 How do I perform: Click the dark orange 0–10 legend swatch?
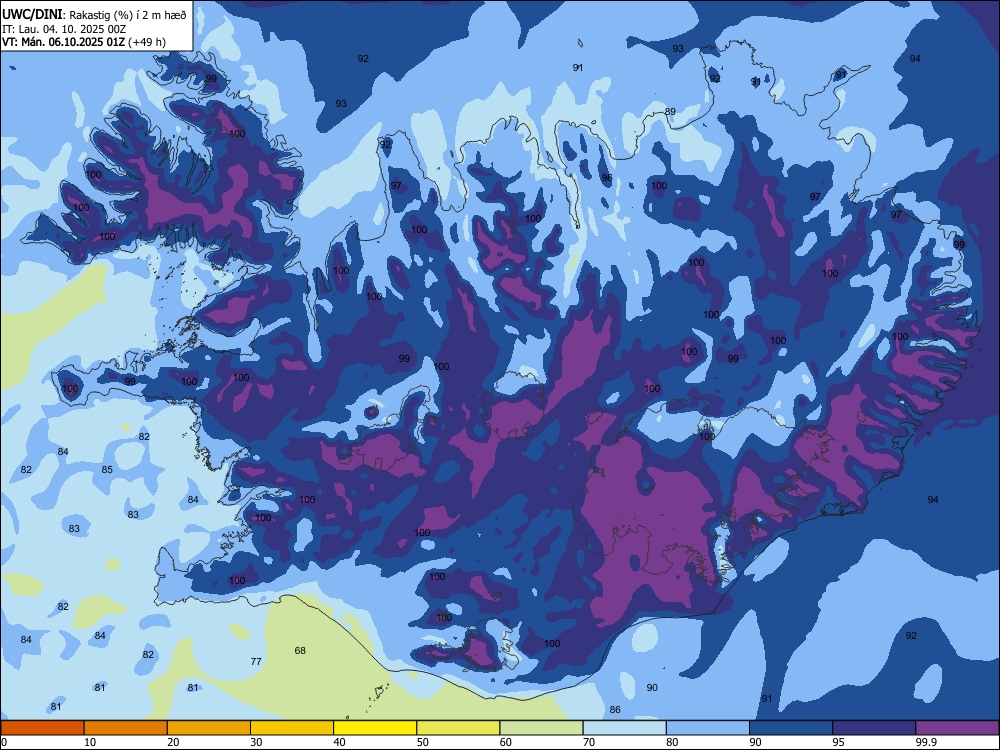pos(42,728)
